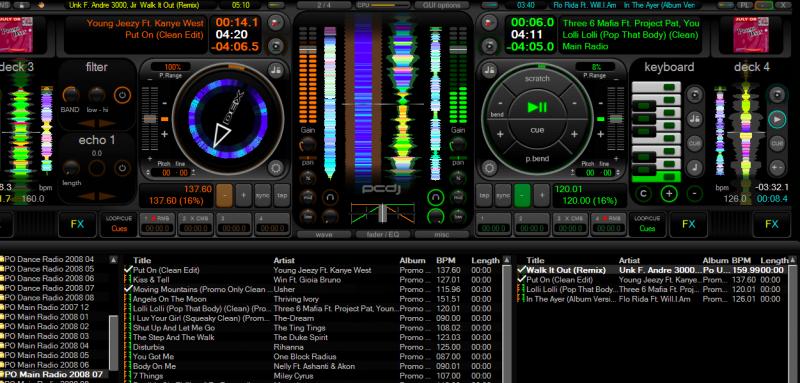Open left deck jog wheel settings gear
The width and height of the screenshot is (800, 383).
coord(276,167)
